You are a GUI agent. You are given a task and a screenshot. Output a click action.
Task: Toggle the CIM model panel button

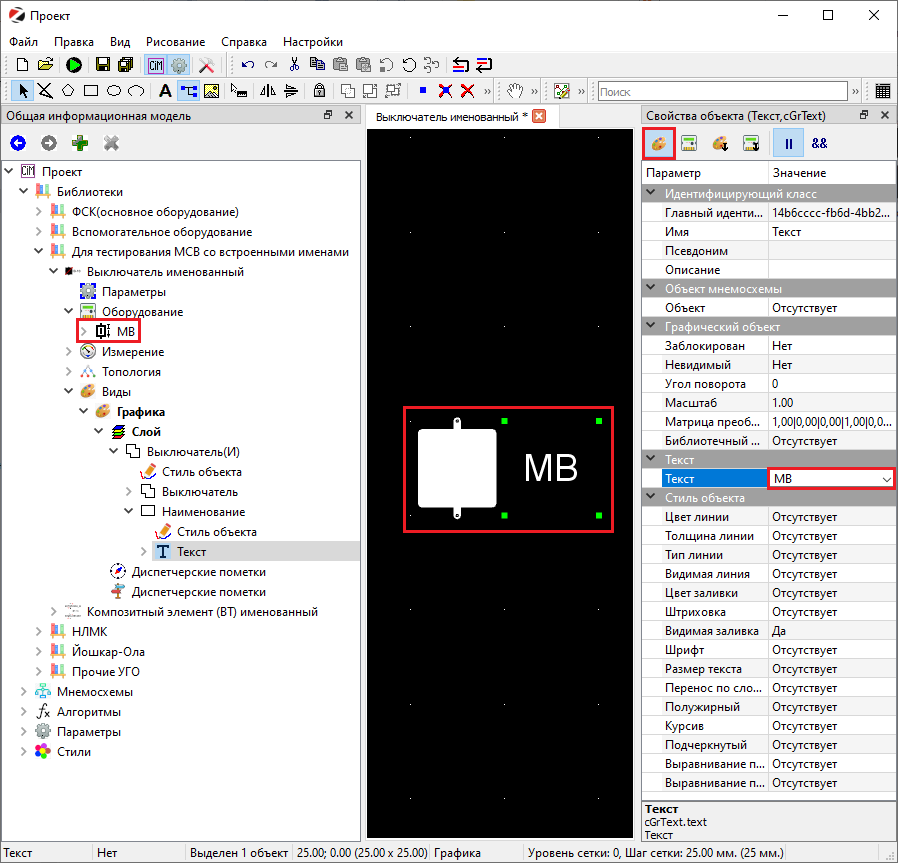click(x=155, y=65)
